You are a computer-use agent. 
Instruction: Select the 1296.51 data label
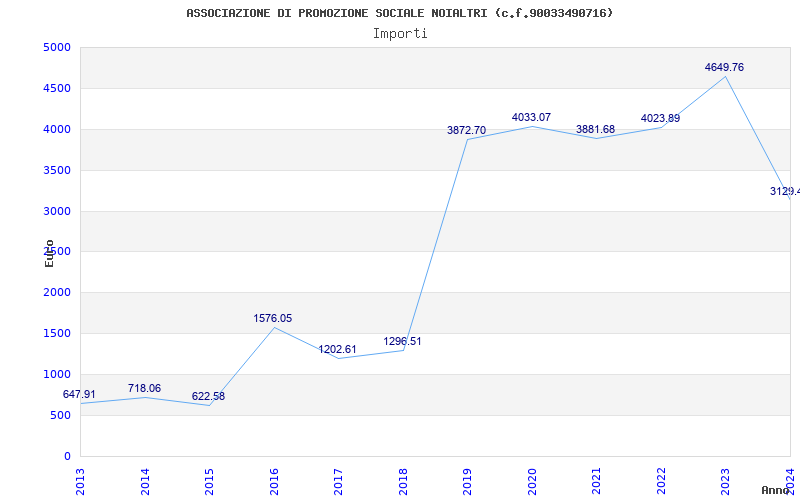[x=403, y=341]
